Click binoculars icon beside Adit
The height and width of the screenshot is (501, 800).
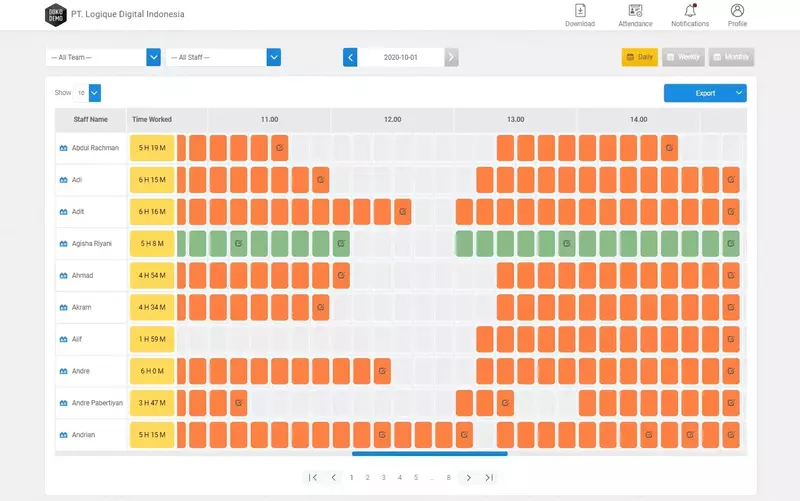pyautogui.click(x=63, y=212)
